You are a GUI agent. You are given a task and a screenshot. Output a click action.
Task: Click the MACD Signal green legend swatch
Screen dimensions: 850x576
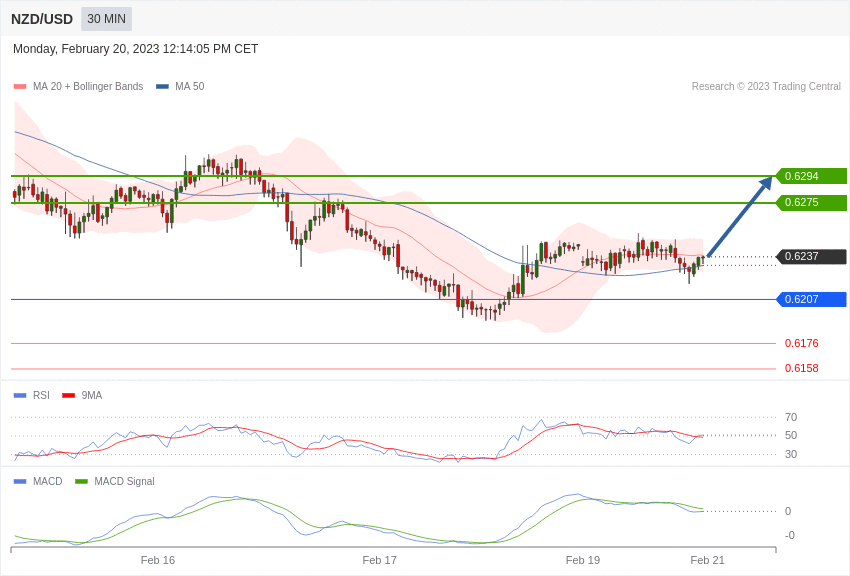[x=81, y=481]
